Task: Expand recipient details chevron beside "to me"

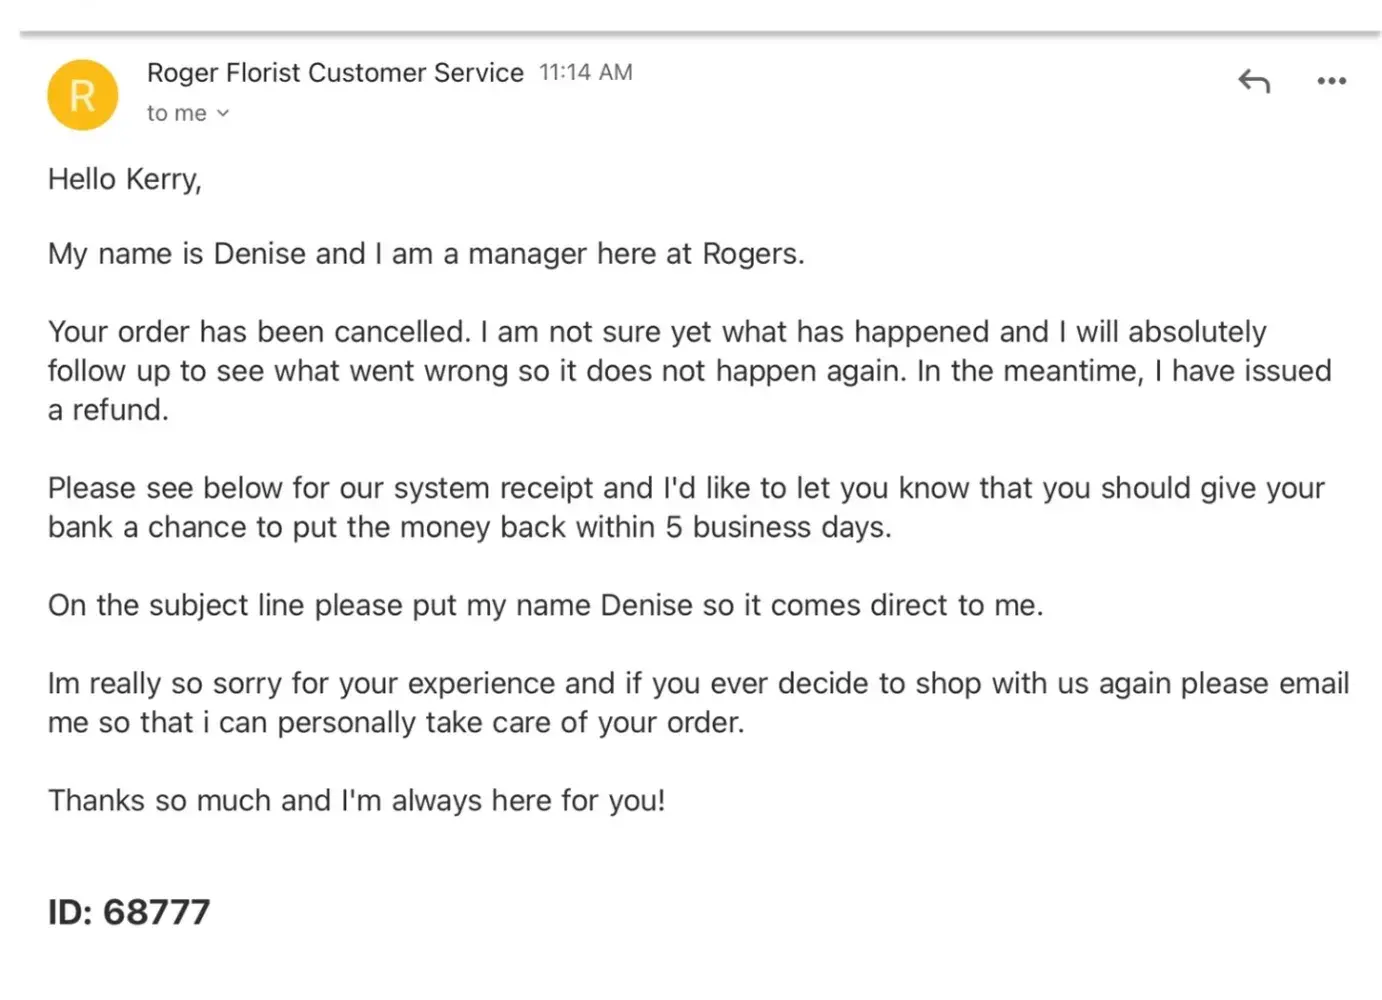Action: pos(223,114)
